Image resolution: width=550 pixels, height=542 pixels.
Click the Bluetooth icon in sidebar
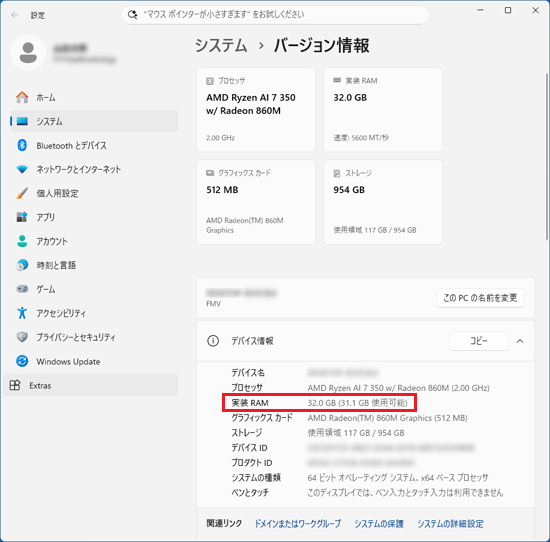[x=22, y=145]
